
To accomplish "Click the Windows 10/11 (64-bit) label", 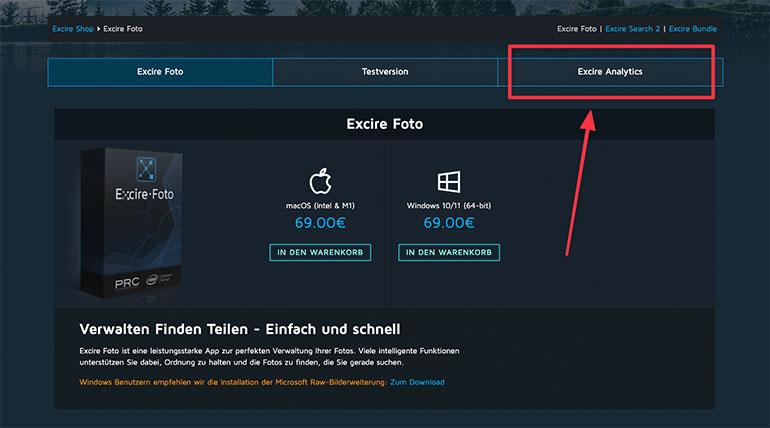I will [x=449, y=206].
